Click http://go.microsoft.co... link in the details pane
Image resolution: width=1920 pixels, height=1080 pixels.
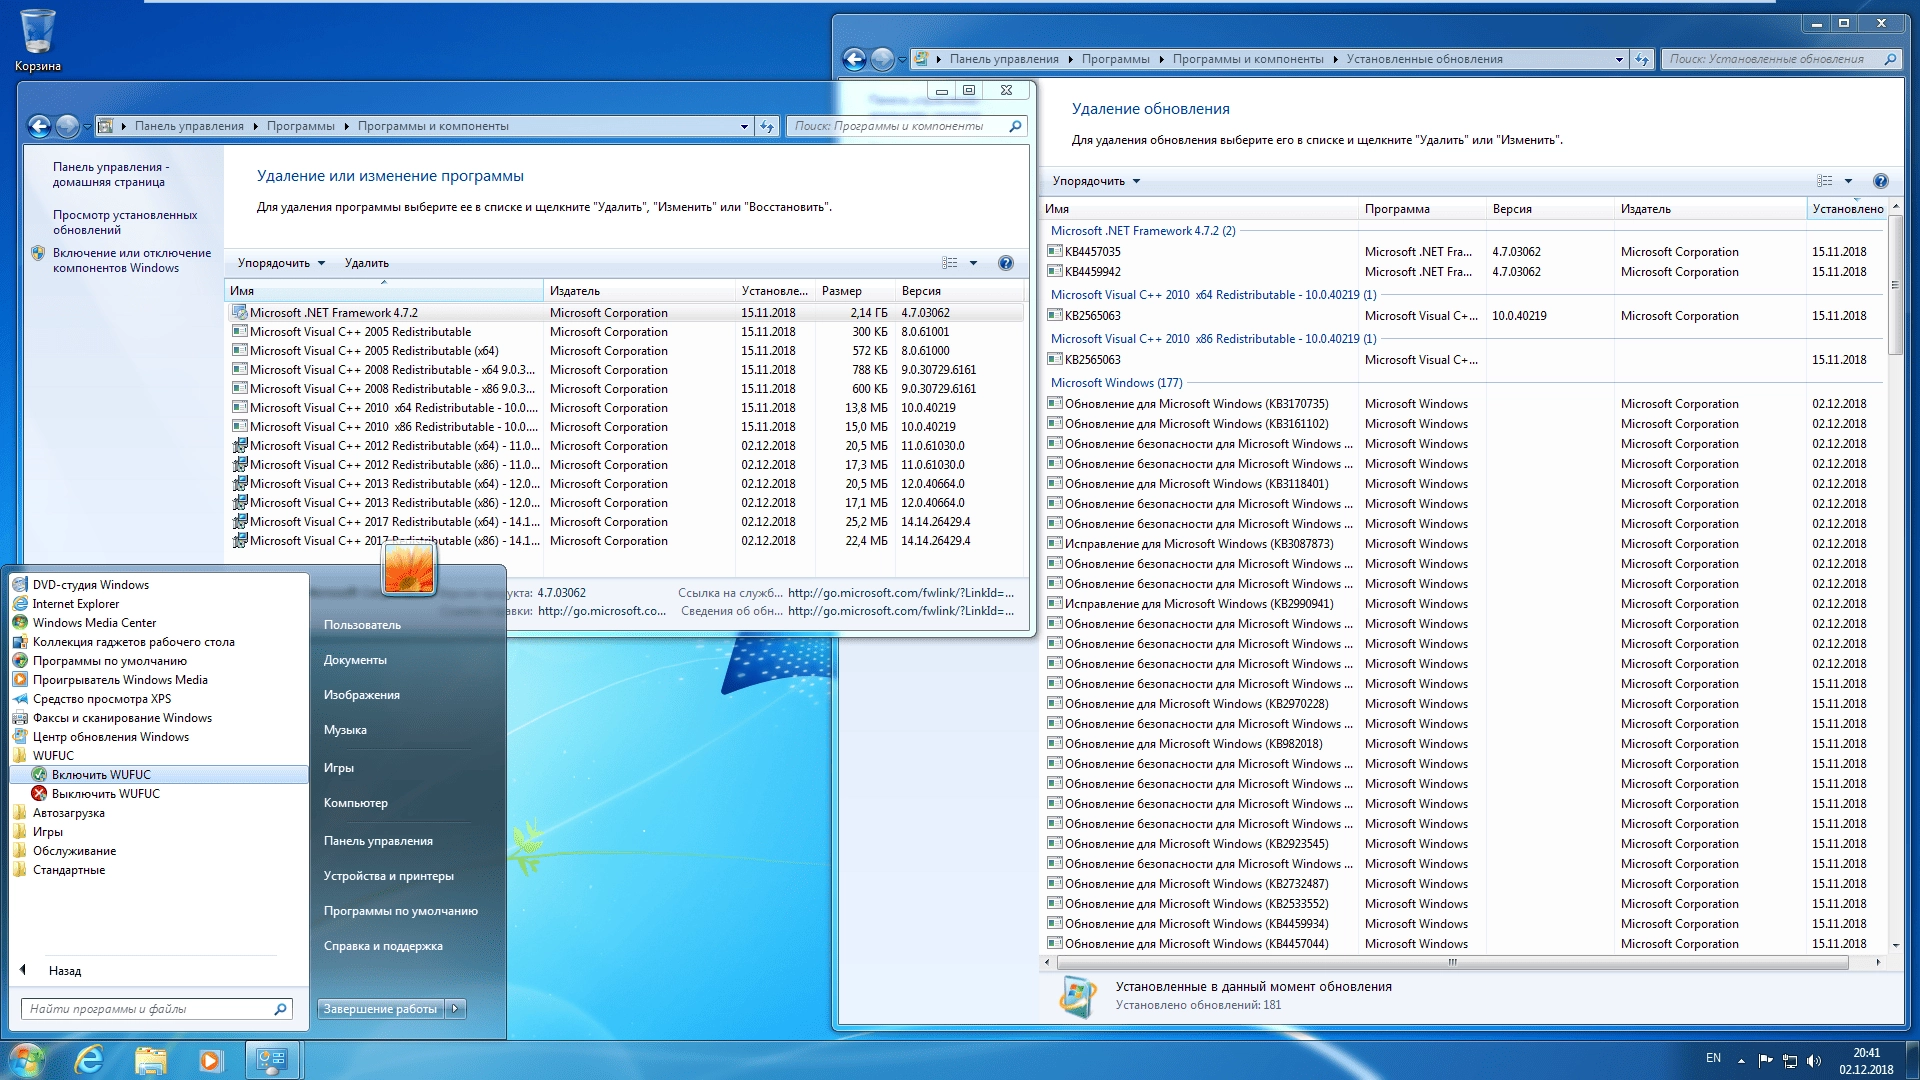(602, 611)
